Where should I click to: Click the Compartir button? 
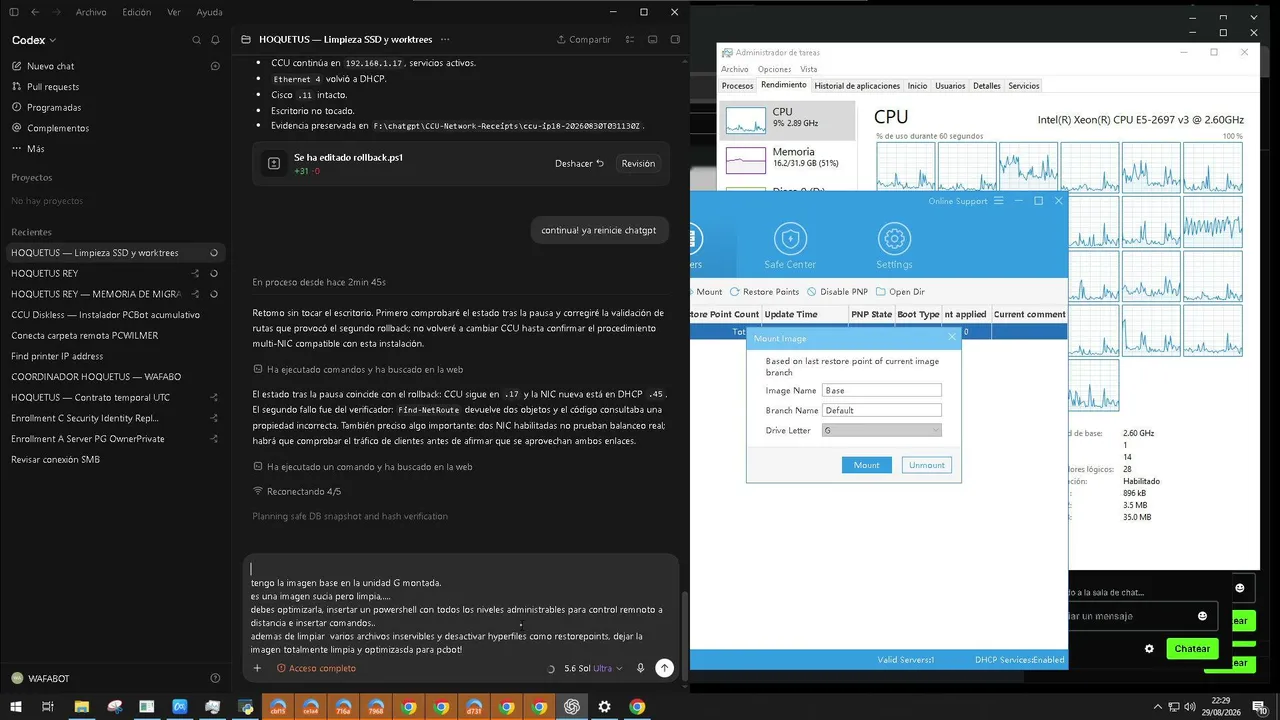pos(583,40)
